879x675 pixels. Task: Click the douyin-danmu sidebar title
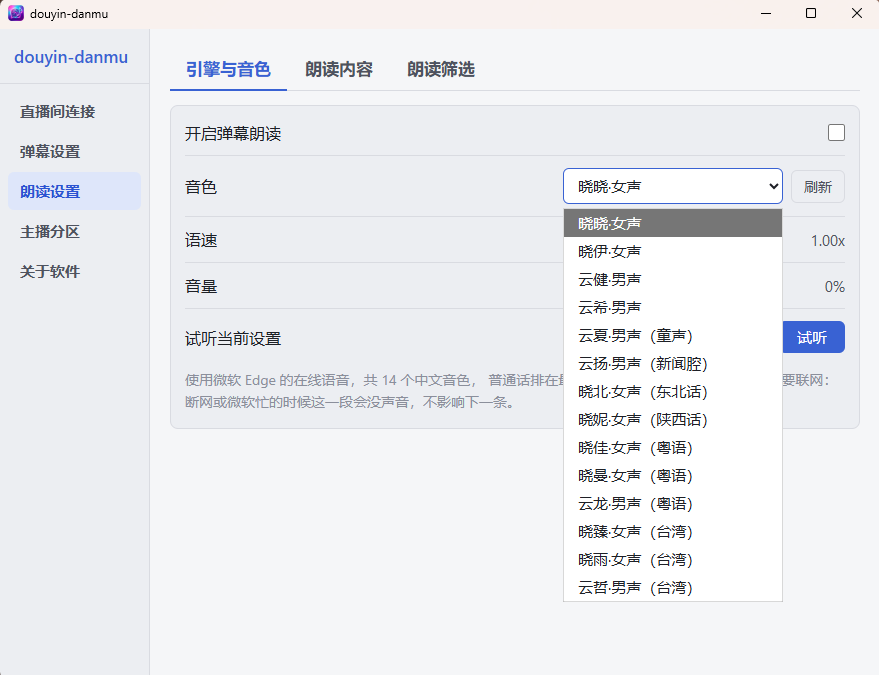[x=71, y=57]
